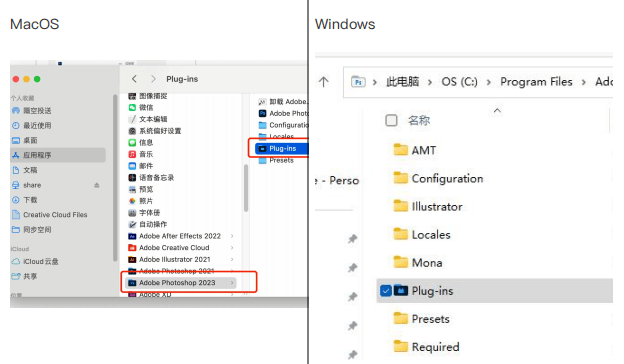
Task: Click Ps folder icon in address bar
Action: [358, 82]
